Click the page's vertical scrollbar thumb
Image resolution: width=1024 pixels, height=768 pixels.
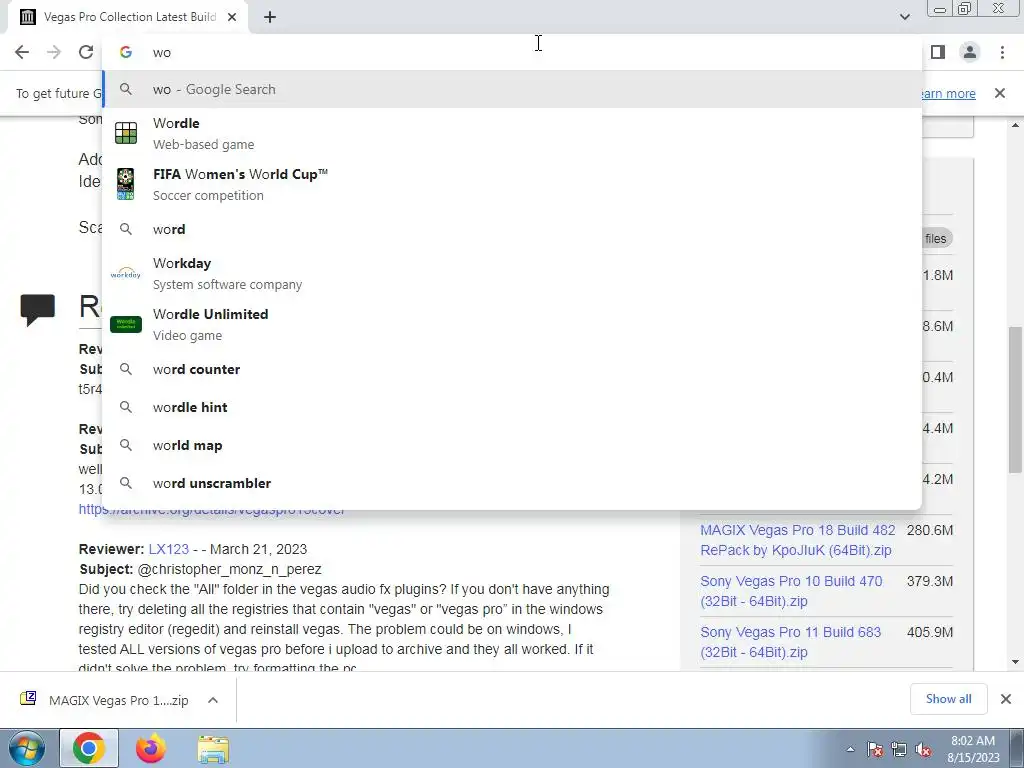point(1016,400)
